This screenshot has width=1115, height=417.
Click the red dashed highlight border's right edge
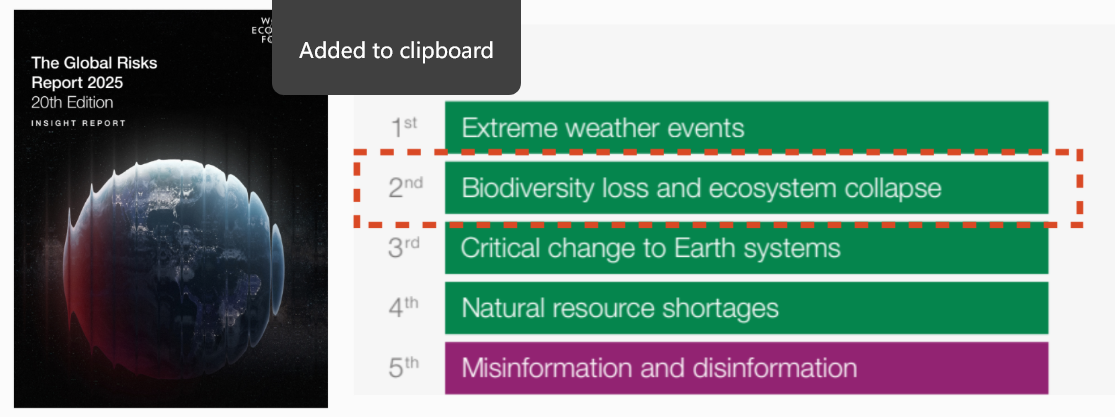[1079, 188]
